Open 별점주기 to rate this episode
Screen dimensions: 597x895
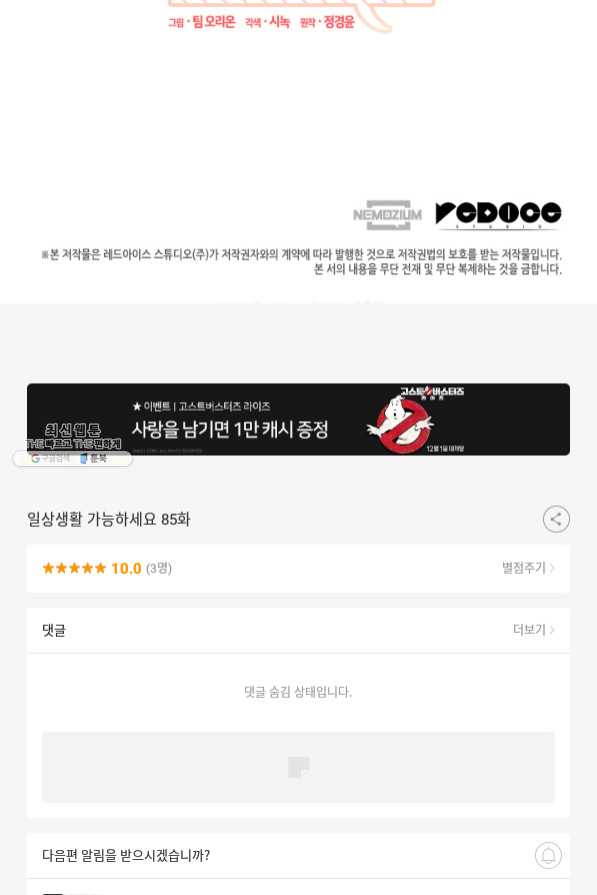point(528,568)
